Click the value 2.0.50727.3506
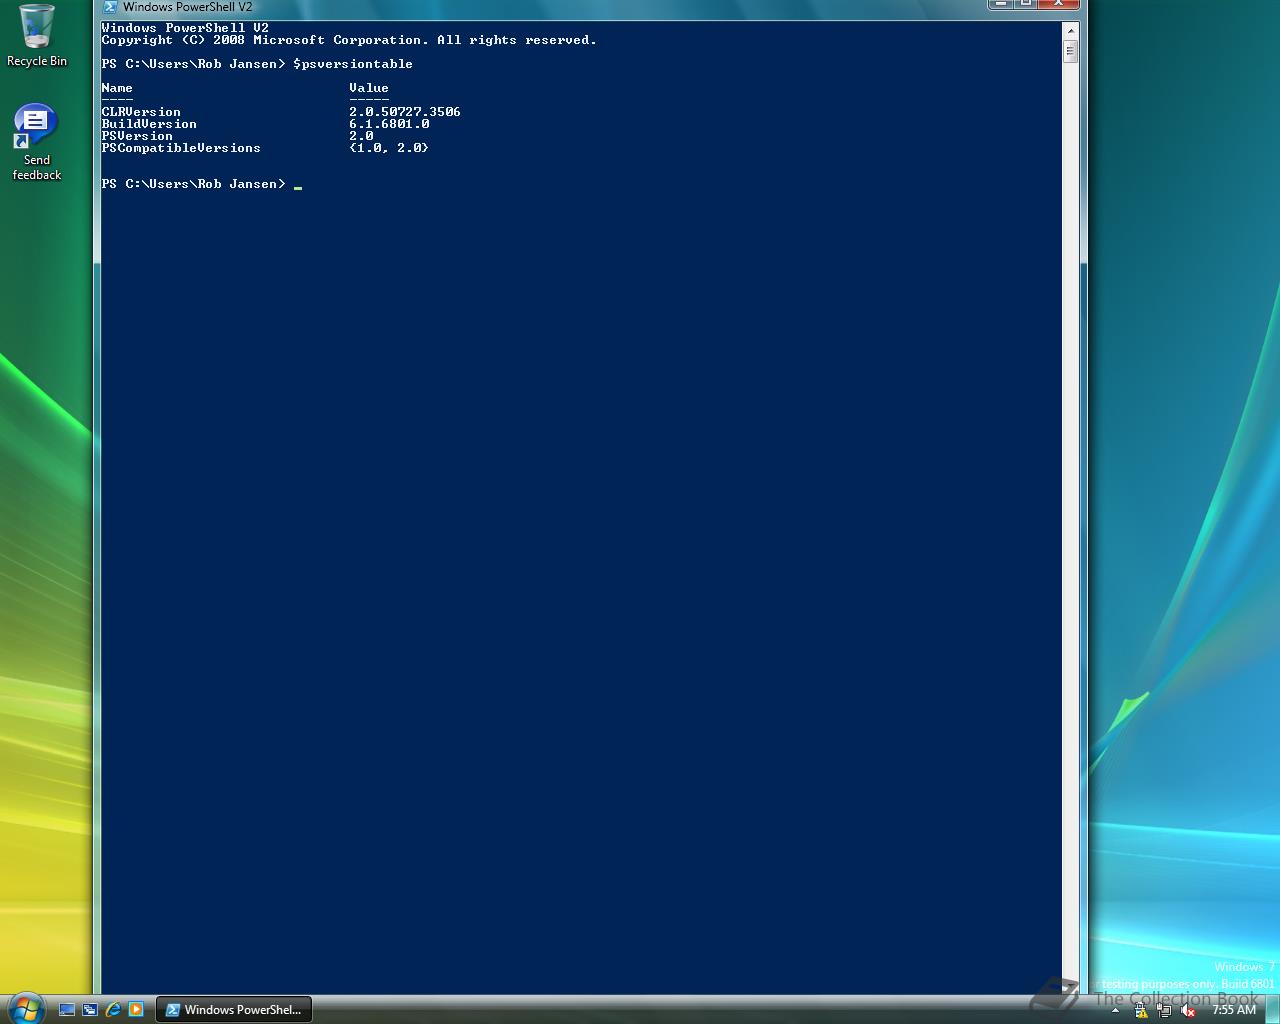This screenshot has width=1280, height=1024. point(405,112)
